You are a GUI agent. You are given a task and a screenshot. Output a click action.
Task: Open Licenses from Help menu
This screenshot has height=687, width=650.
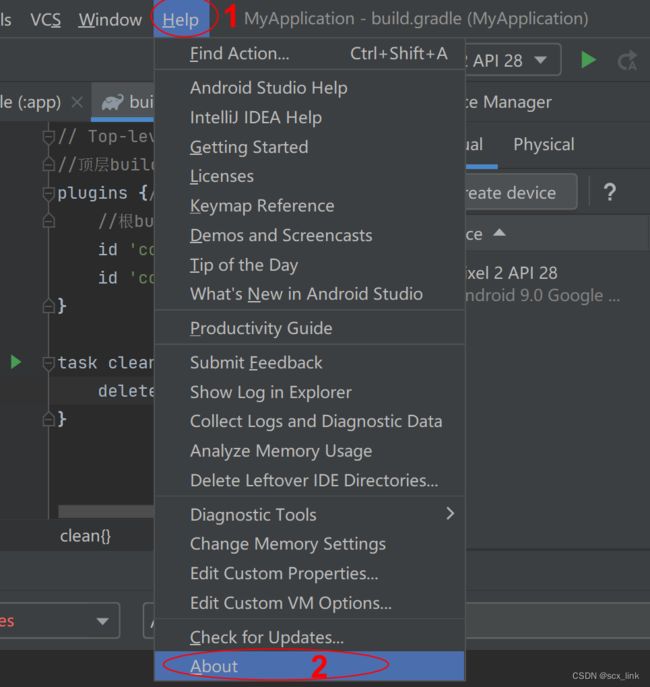pos(310,176)
